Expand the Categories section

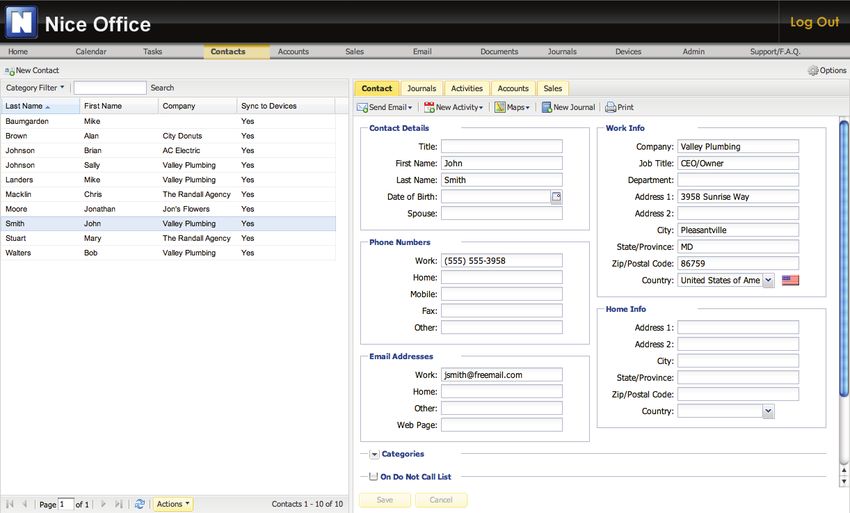point(374,454)
